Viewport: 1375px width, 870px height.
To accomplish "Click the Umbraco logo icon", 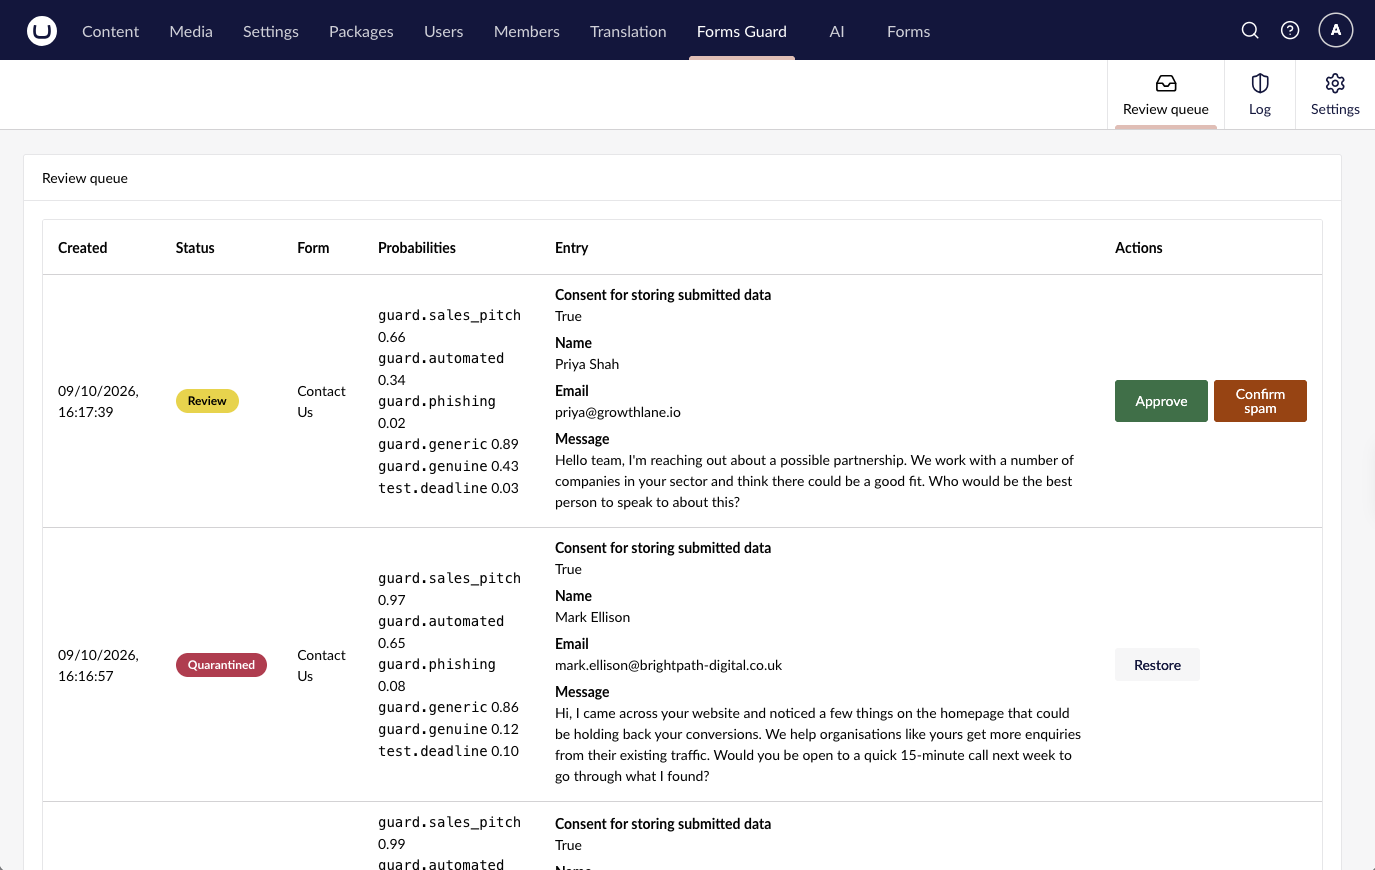I will [42, 31].
